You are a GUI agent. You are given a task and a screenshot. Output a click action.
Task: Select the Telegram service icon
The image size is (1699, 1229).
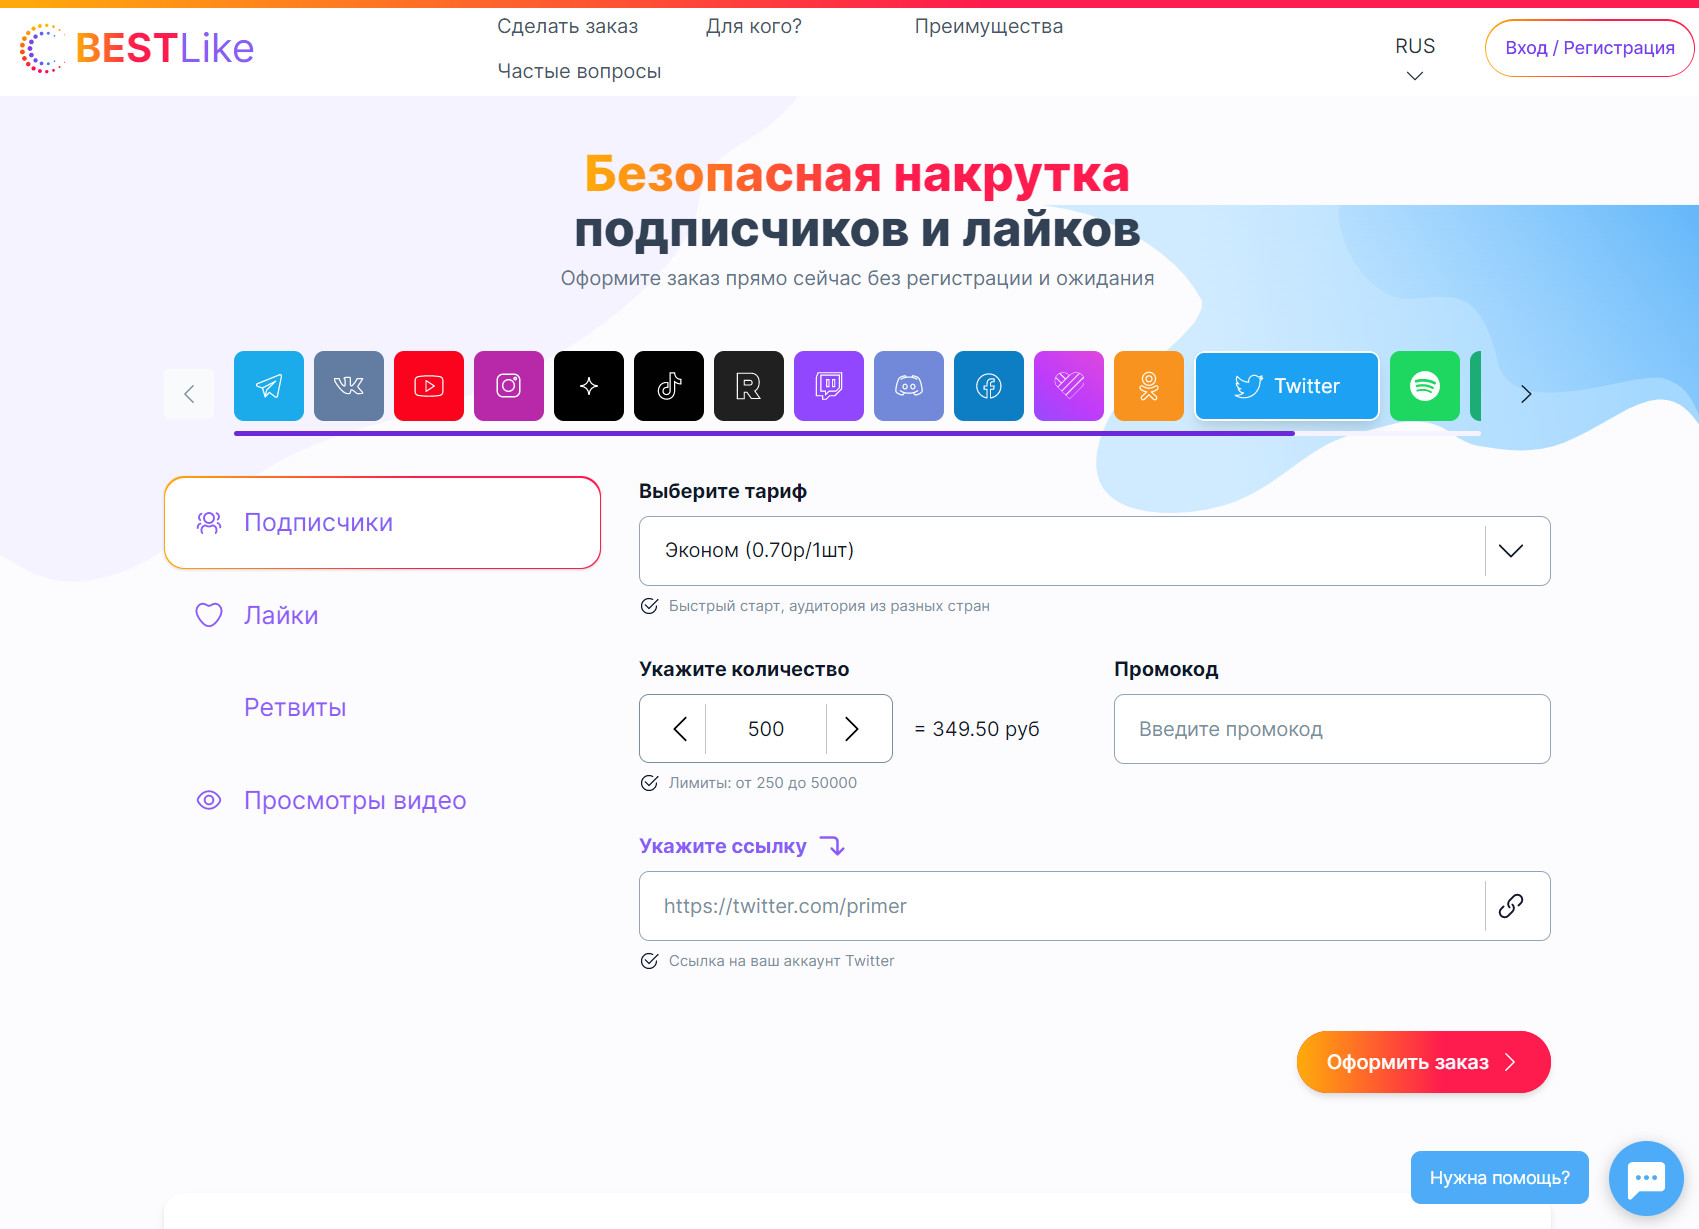click(x=269, y=386)
